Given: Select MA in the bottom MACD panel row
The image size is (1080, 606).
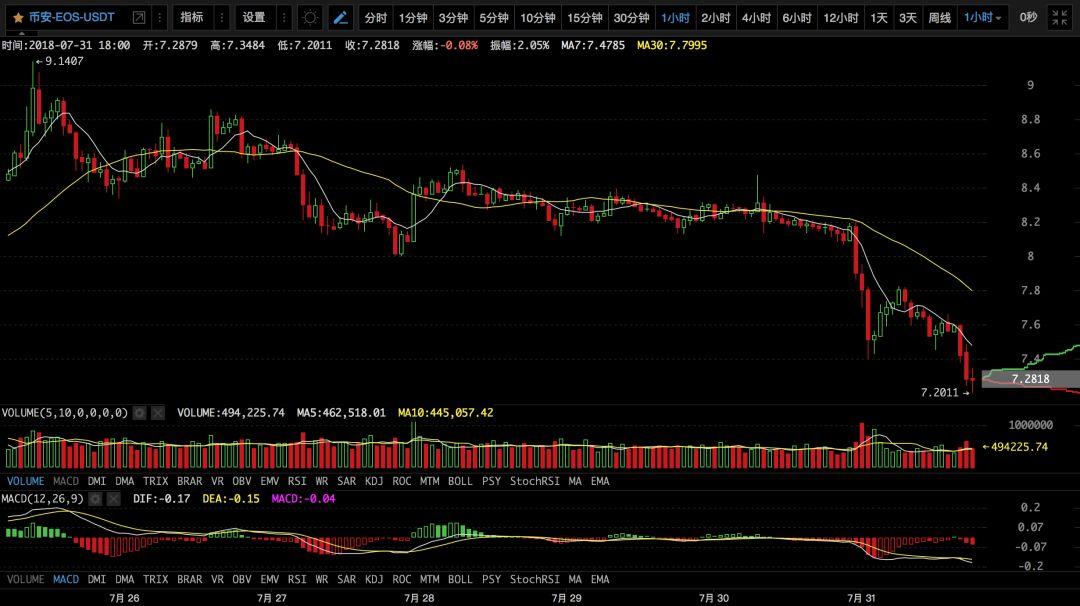Looking at the screenshot, I should [x=575, y=579].
